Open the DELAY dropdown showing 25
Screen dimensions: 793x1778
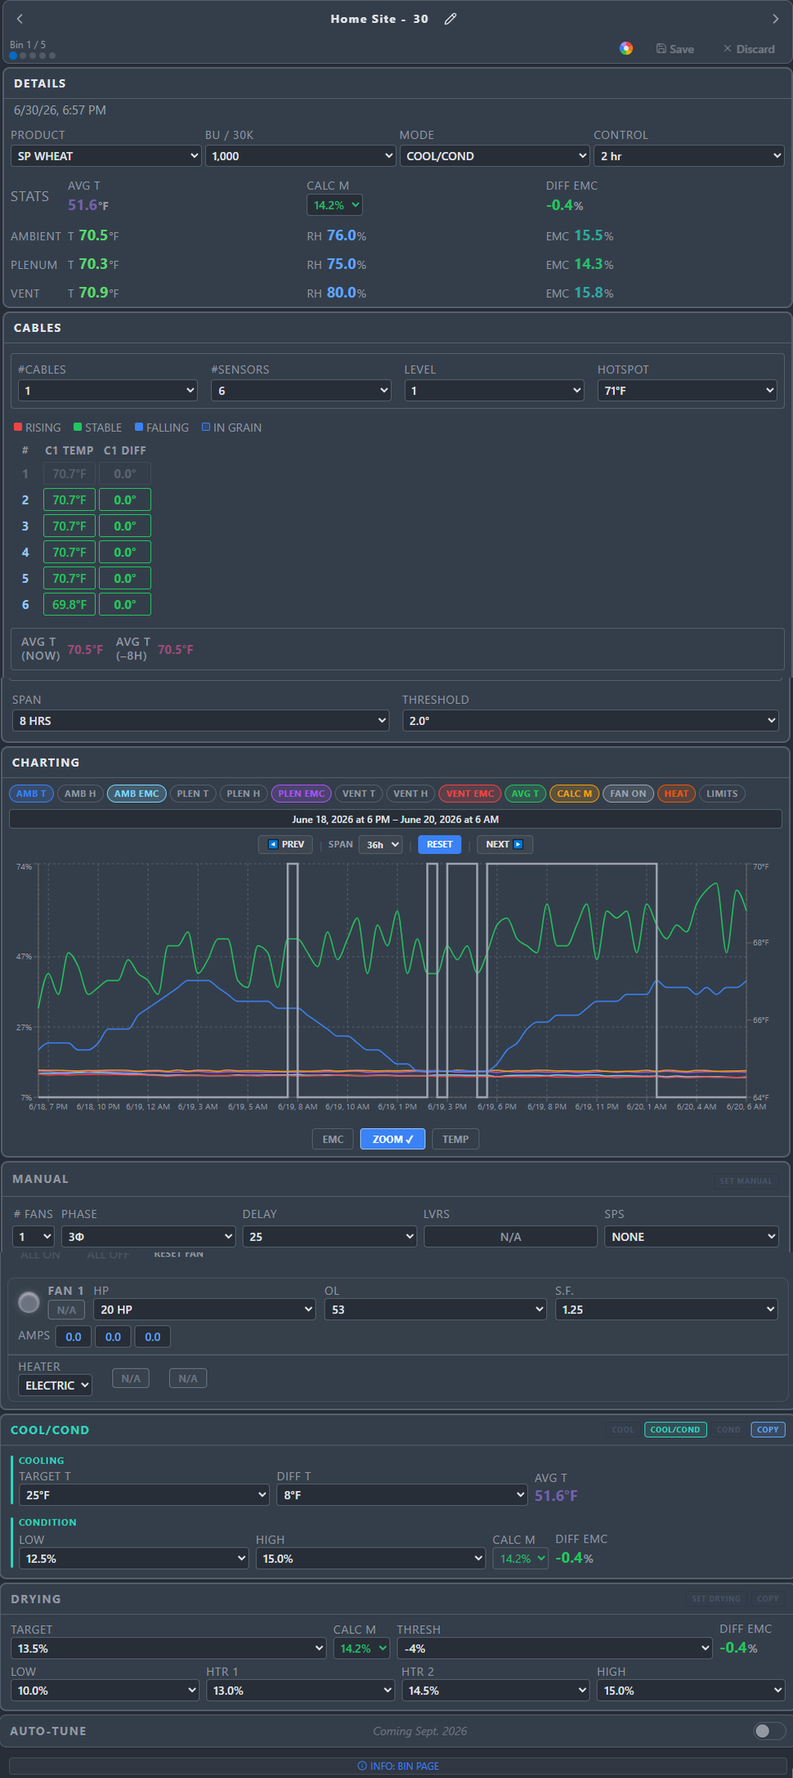tap(330, 1237)
